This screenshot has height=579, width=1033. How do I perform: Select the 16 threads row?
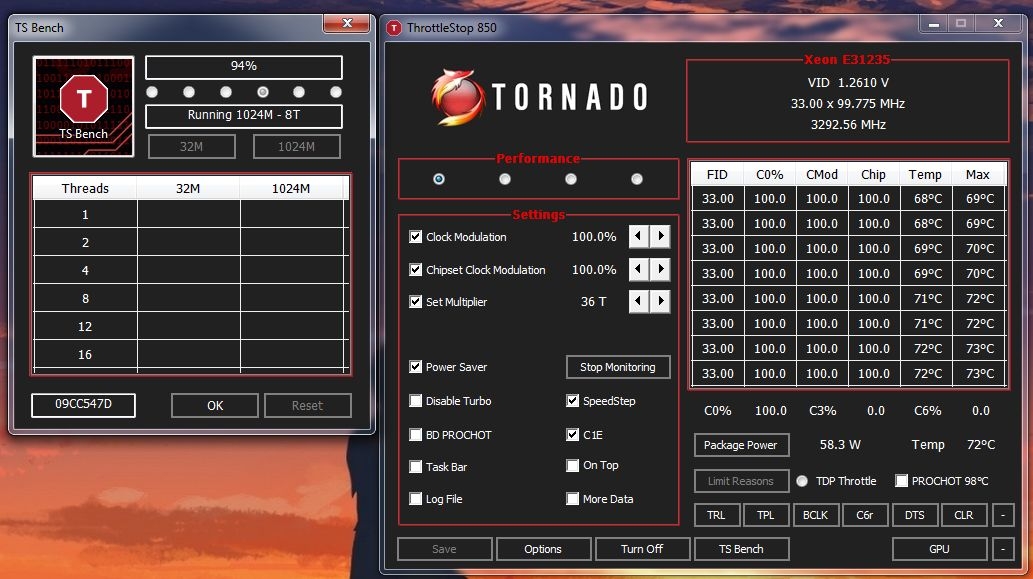pyautogui.click(x=189, y=354)
